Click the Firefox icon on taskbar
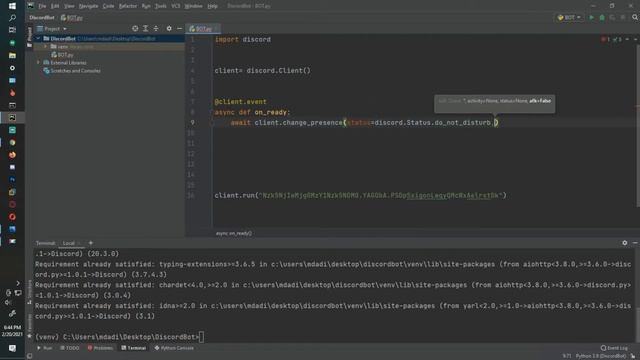Screen dimensions: 640x360 [x=12, y=155]
